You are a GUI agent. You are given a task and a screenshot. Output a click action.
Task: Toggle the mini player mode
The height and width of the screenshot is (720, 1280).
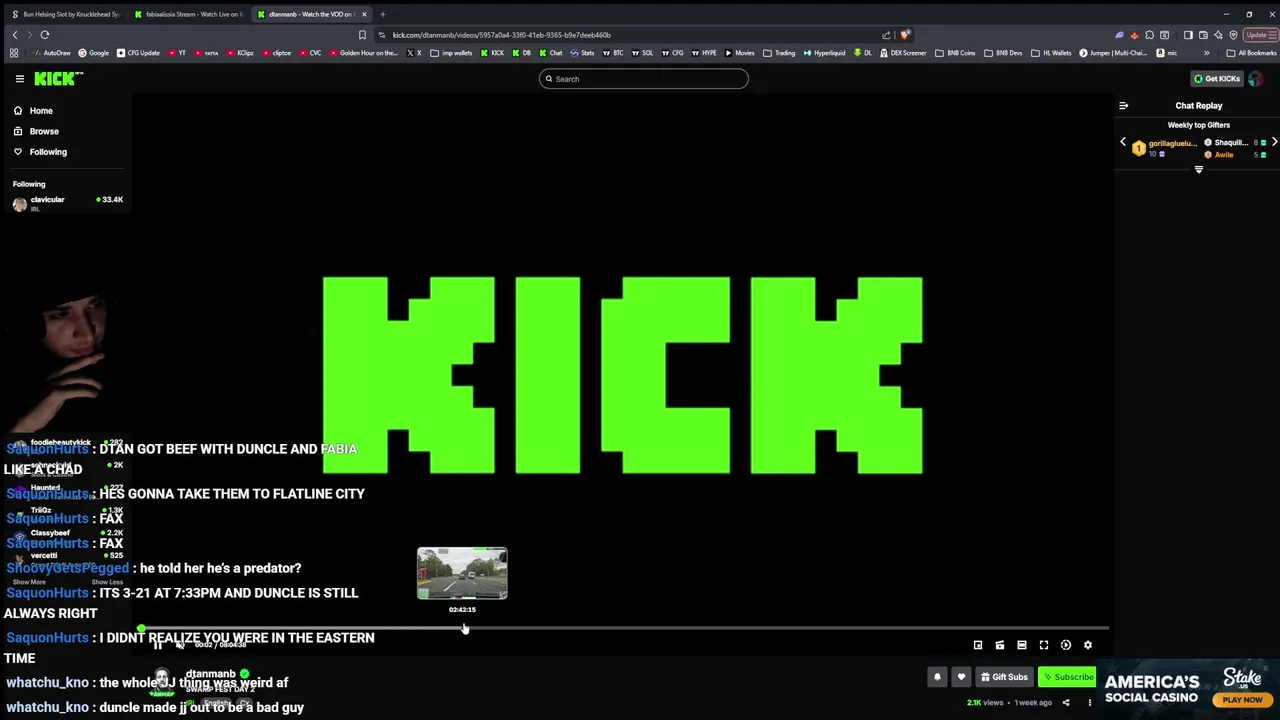click(x=978, y=646)
